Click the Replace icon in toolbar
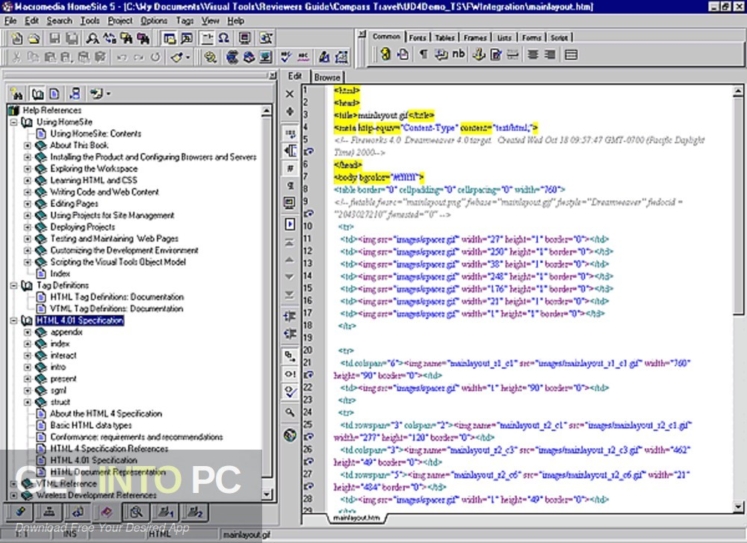Screen dimensions: 747x543 109,39
